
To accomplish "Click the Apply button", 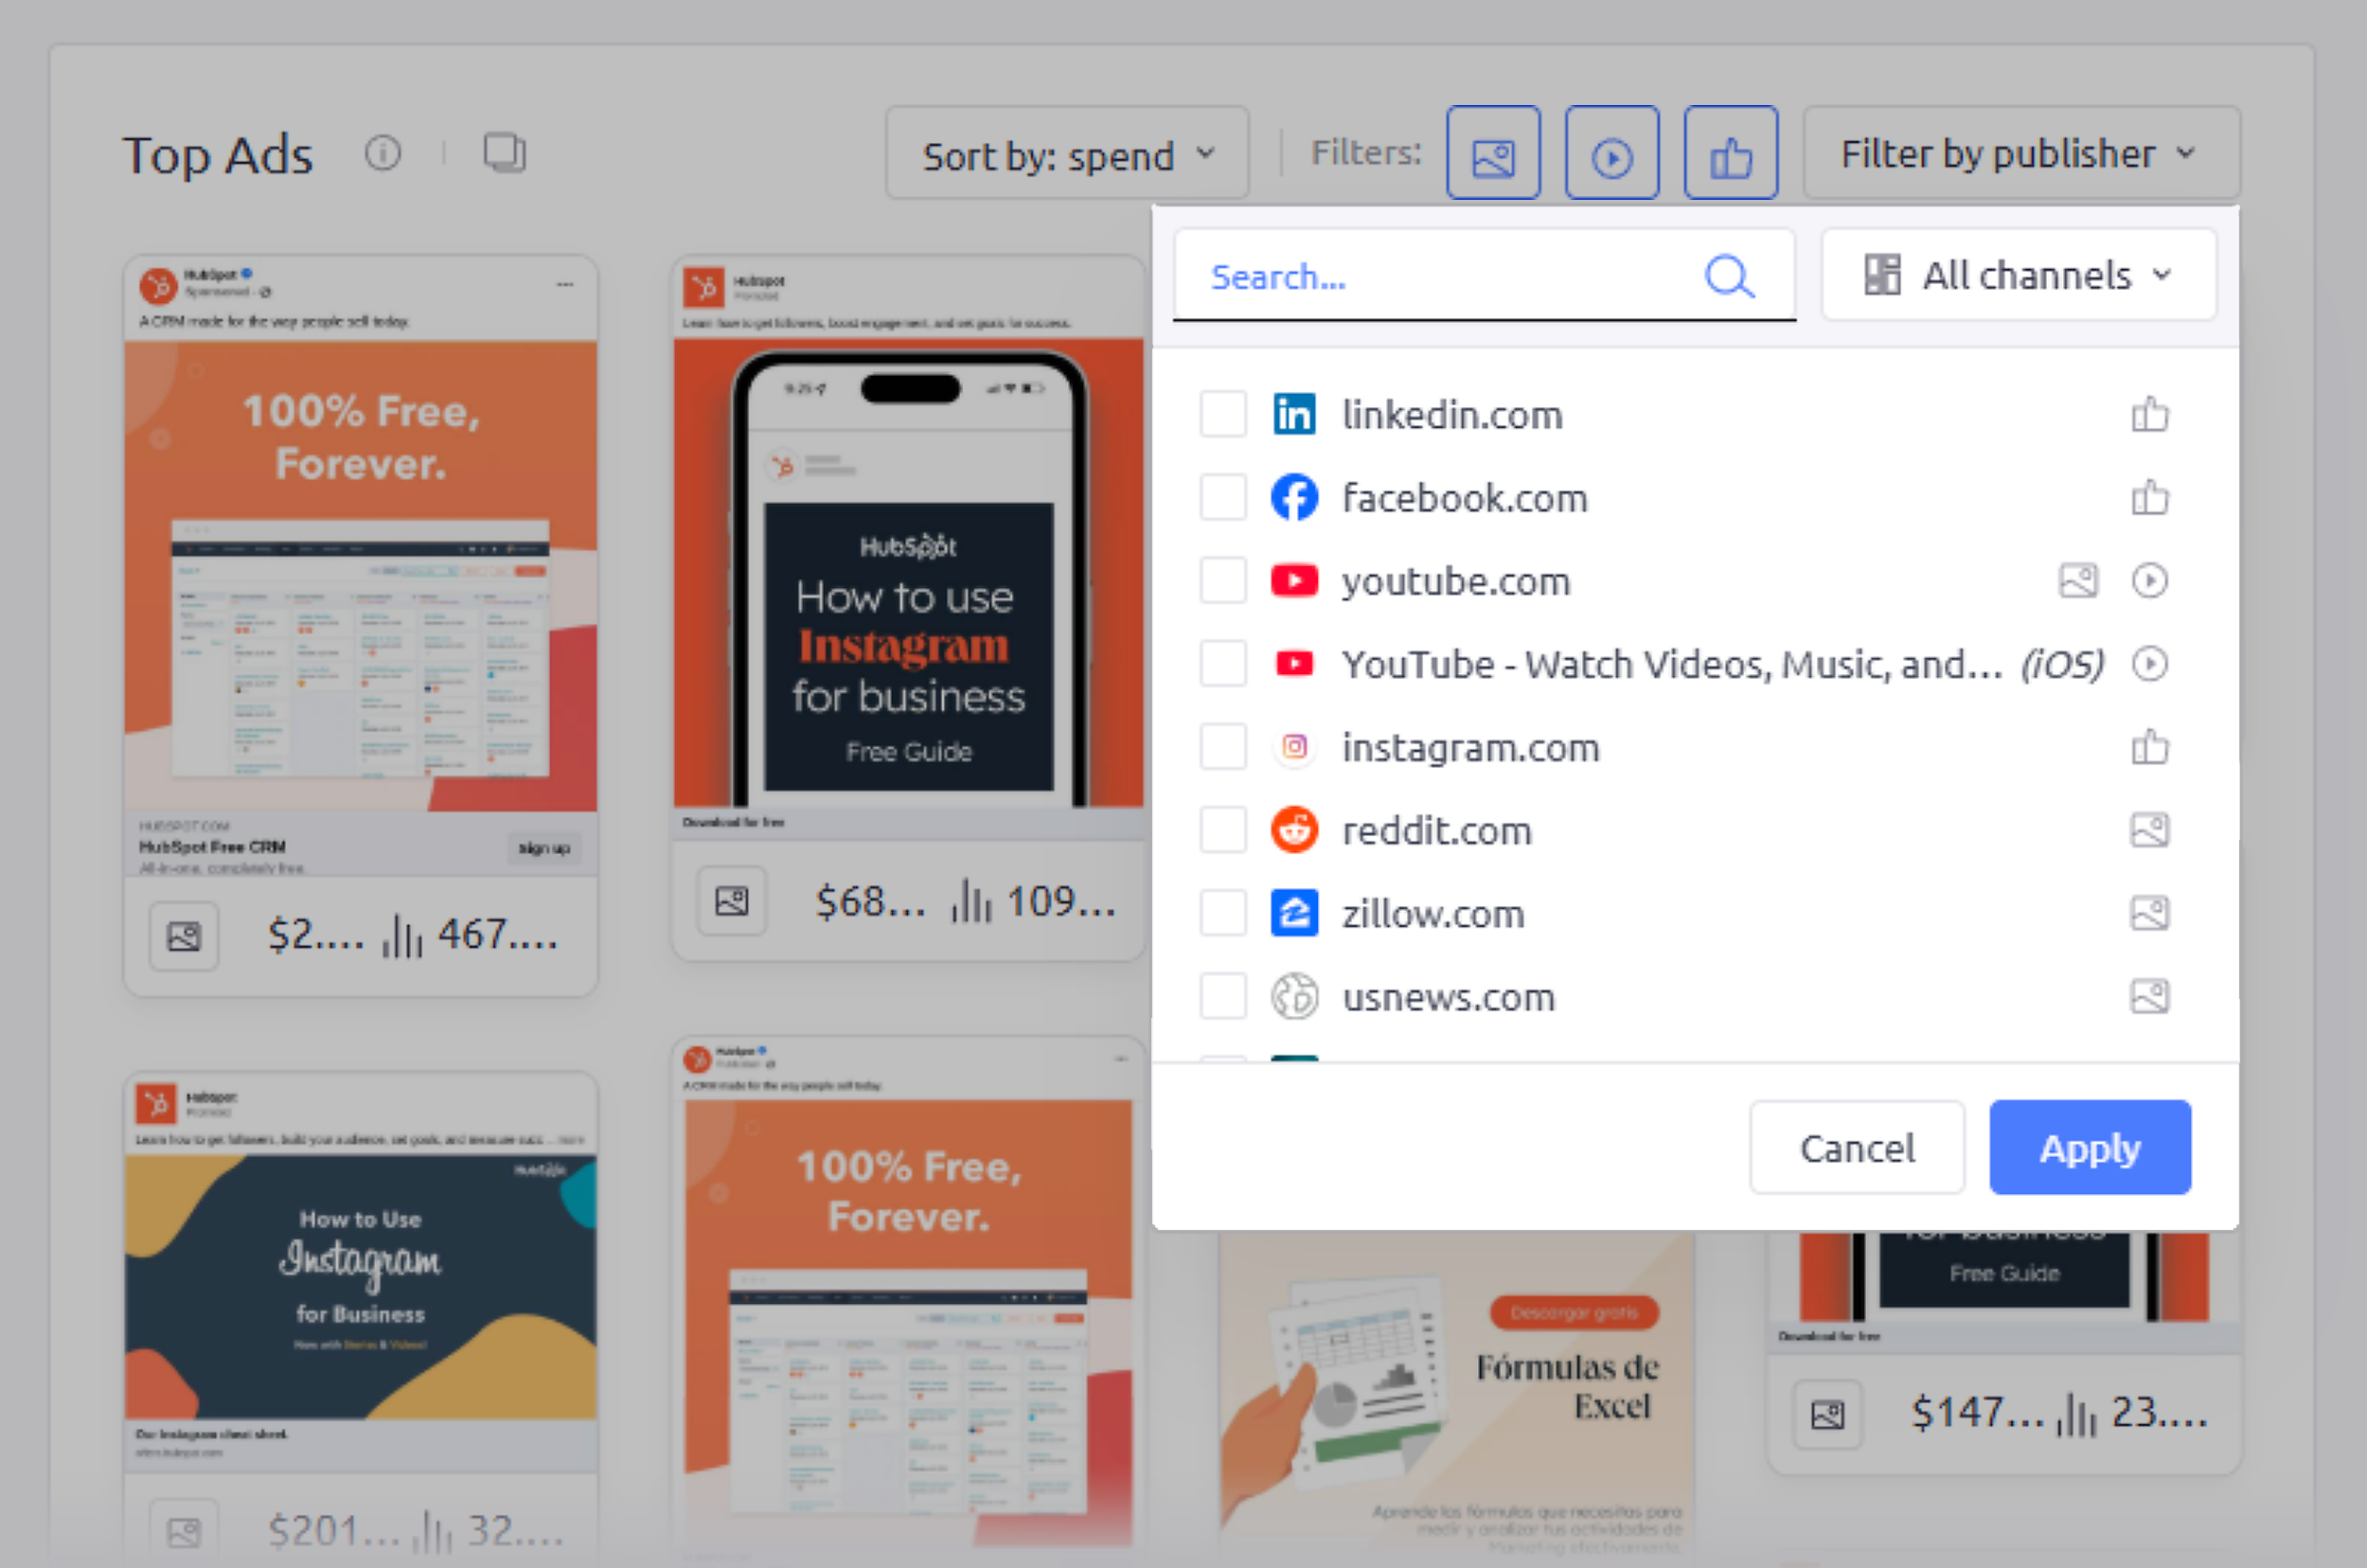I will point(2090,1147).
